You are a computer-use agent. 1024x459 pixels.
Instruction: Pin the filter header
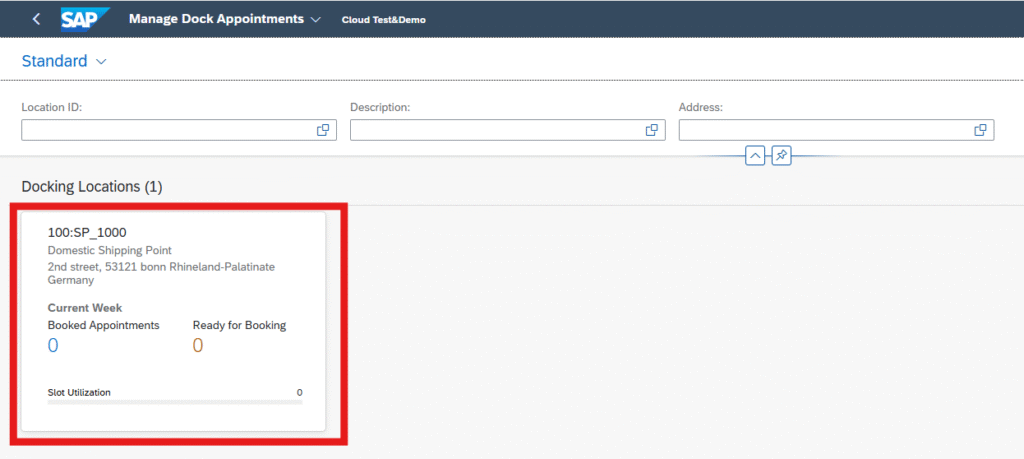pyautogui.click(x=782, y=156)
